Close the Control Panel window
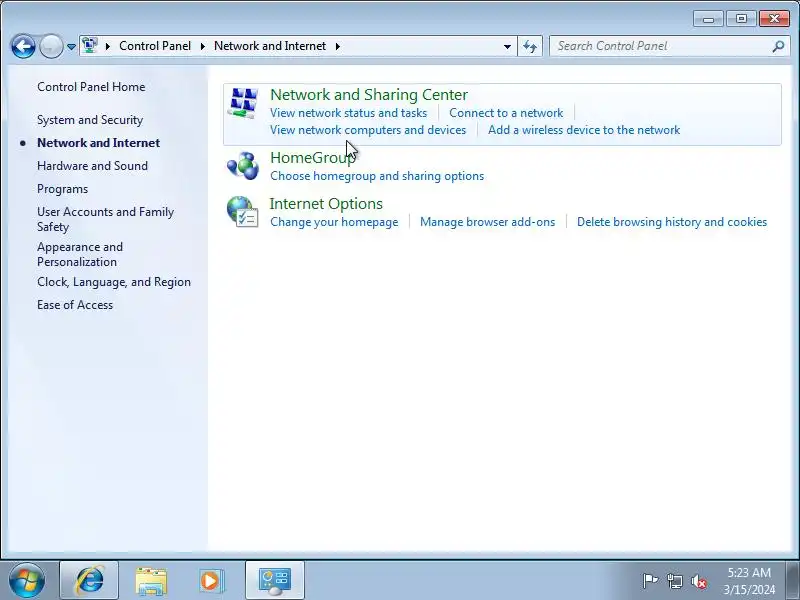The height and width of the screenshot is (600, 800). (774, 19)
